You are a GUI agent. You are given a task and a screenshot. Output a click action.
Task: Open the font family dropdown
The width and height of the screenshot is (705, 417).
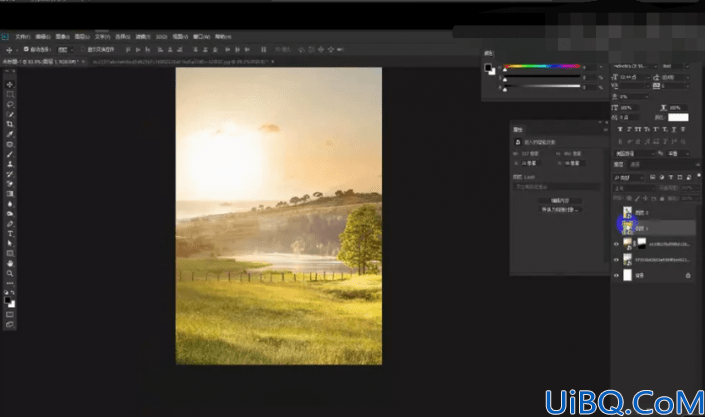tap(635, 66)
